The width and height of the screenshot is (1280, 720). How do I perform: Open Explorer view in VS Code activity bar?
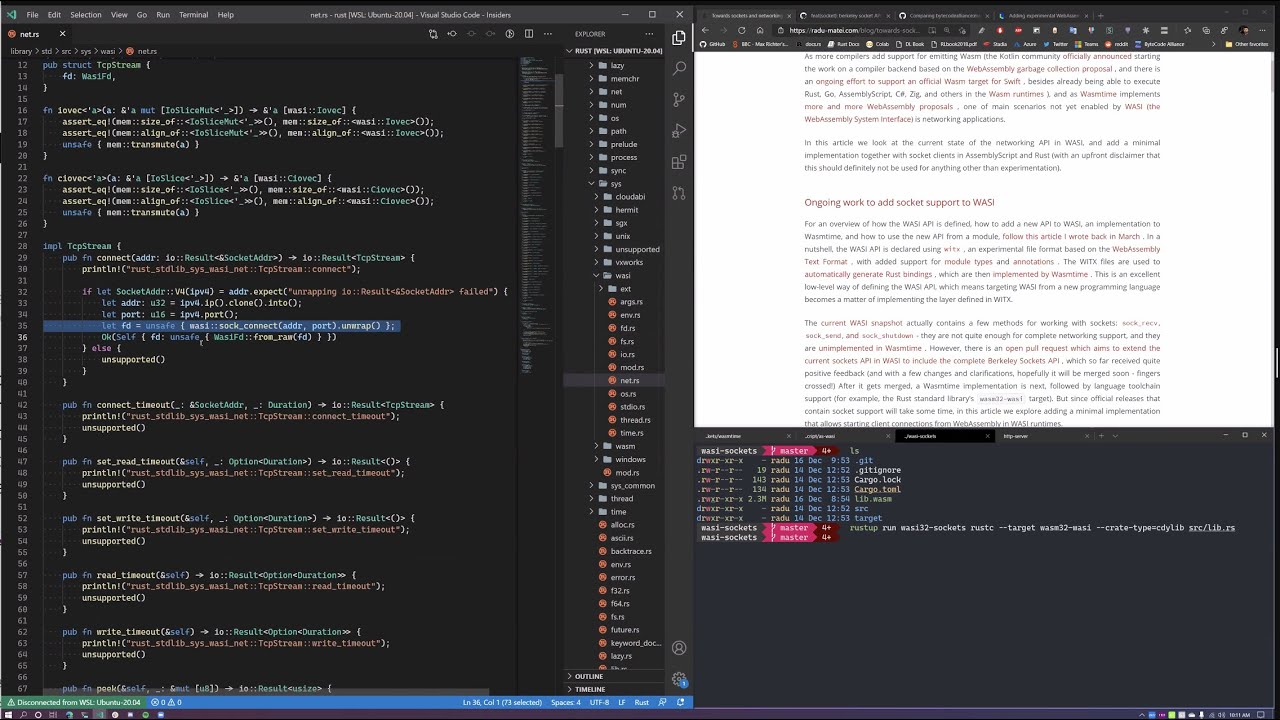click(x=679, y=38)
